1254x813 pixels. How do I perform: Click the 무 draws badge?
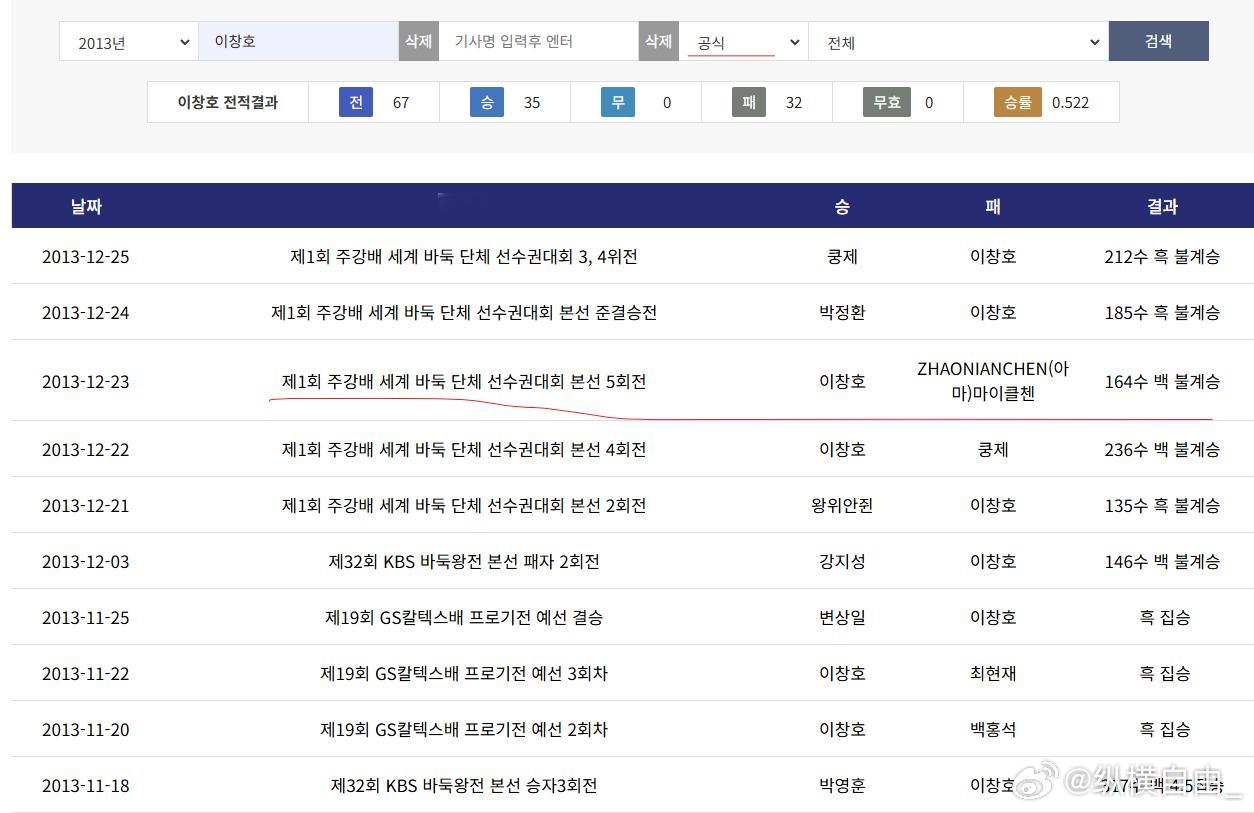click(618, 102)
